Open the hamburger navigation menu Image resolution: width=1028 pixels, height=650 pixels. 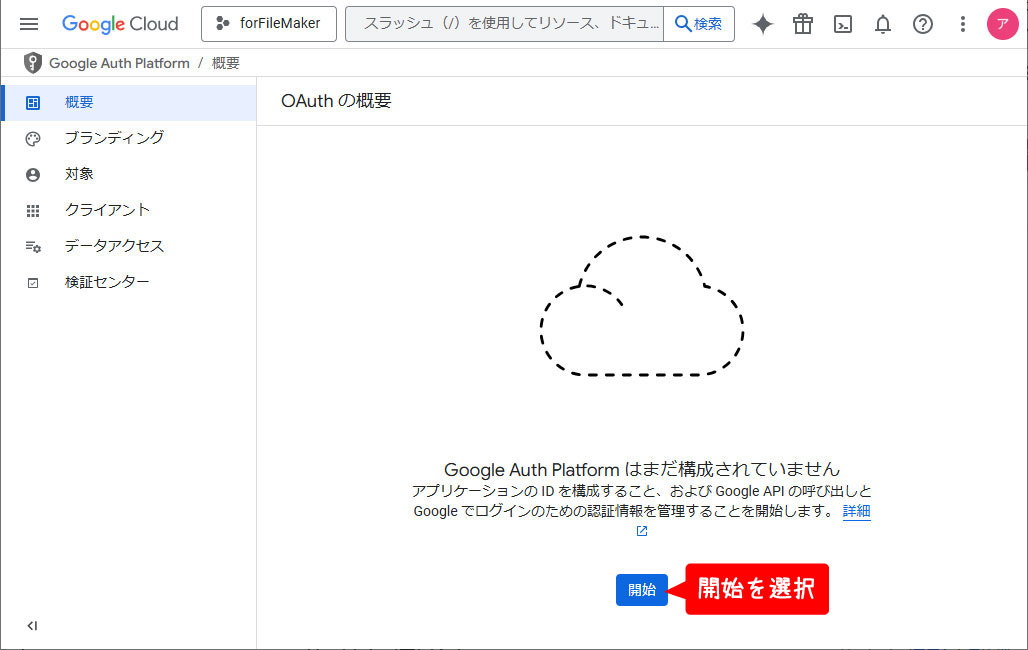pos(29,24)
